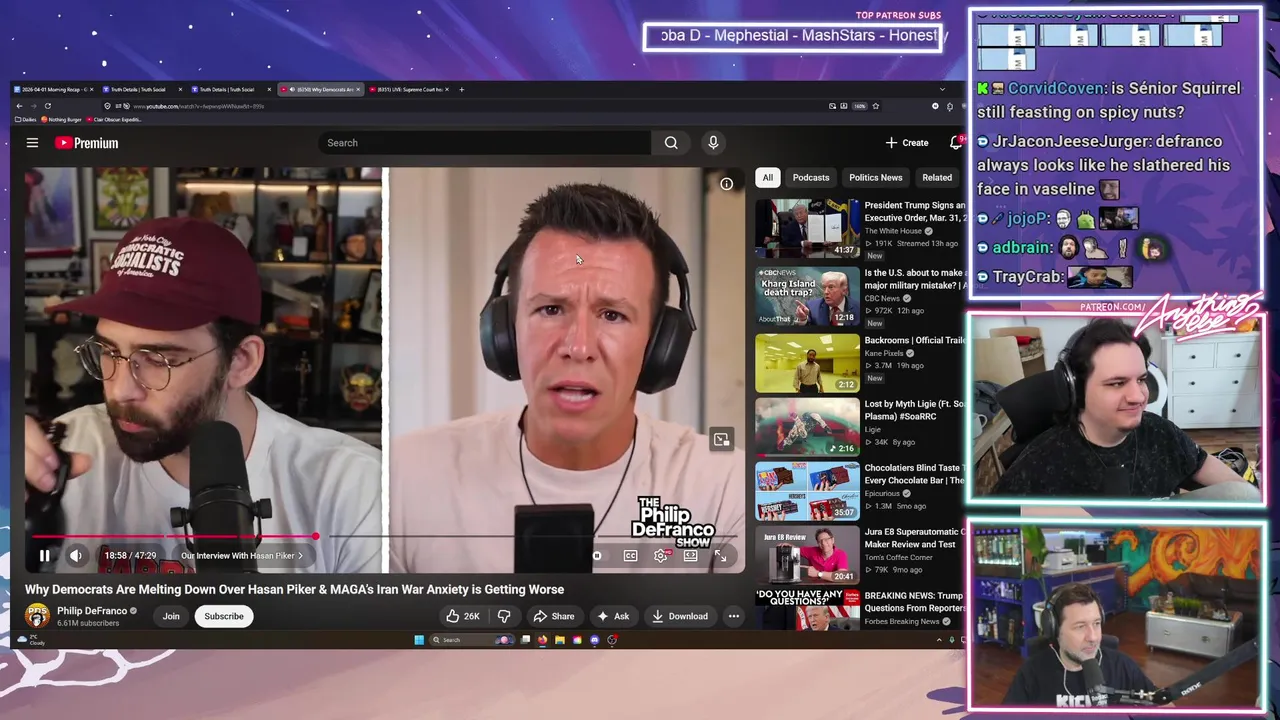Screen dimensions: 1280x720
Task: Download the video
Action: pos(680,616)
